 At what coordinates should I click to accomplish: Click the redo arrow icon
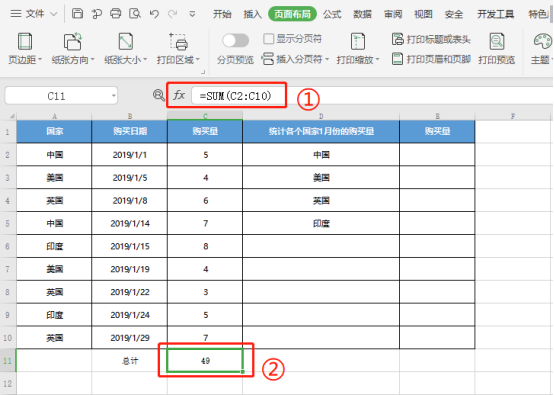point(172,14)
